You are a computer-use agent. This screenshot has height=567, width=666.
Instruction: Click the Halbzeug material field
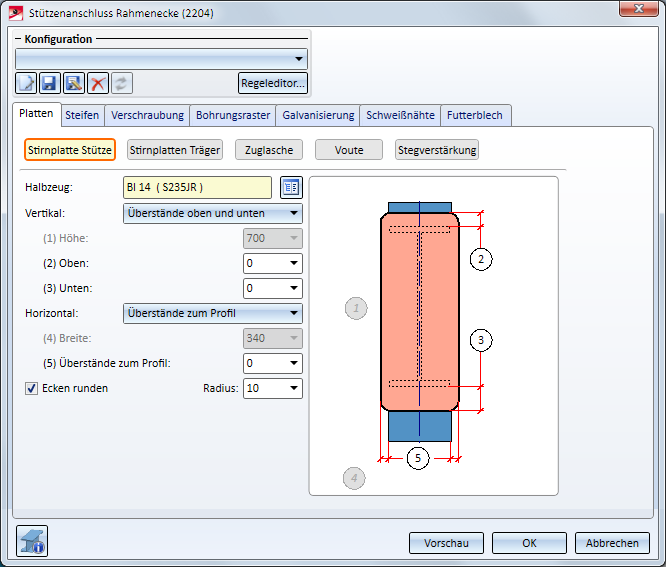point(196,187)
